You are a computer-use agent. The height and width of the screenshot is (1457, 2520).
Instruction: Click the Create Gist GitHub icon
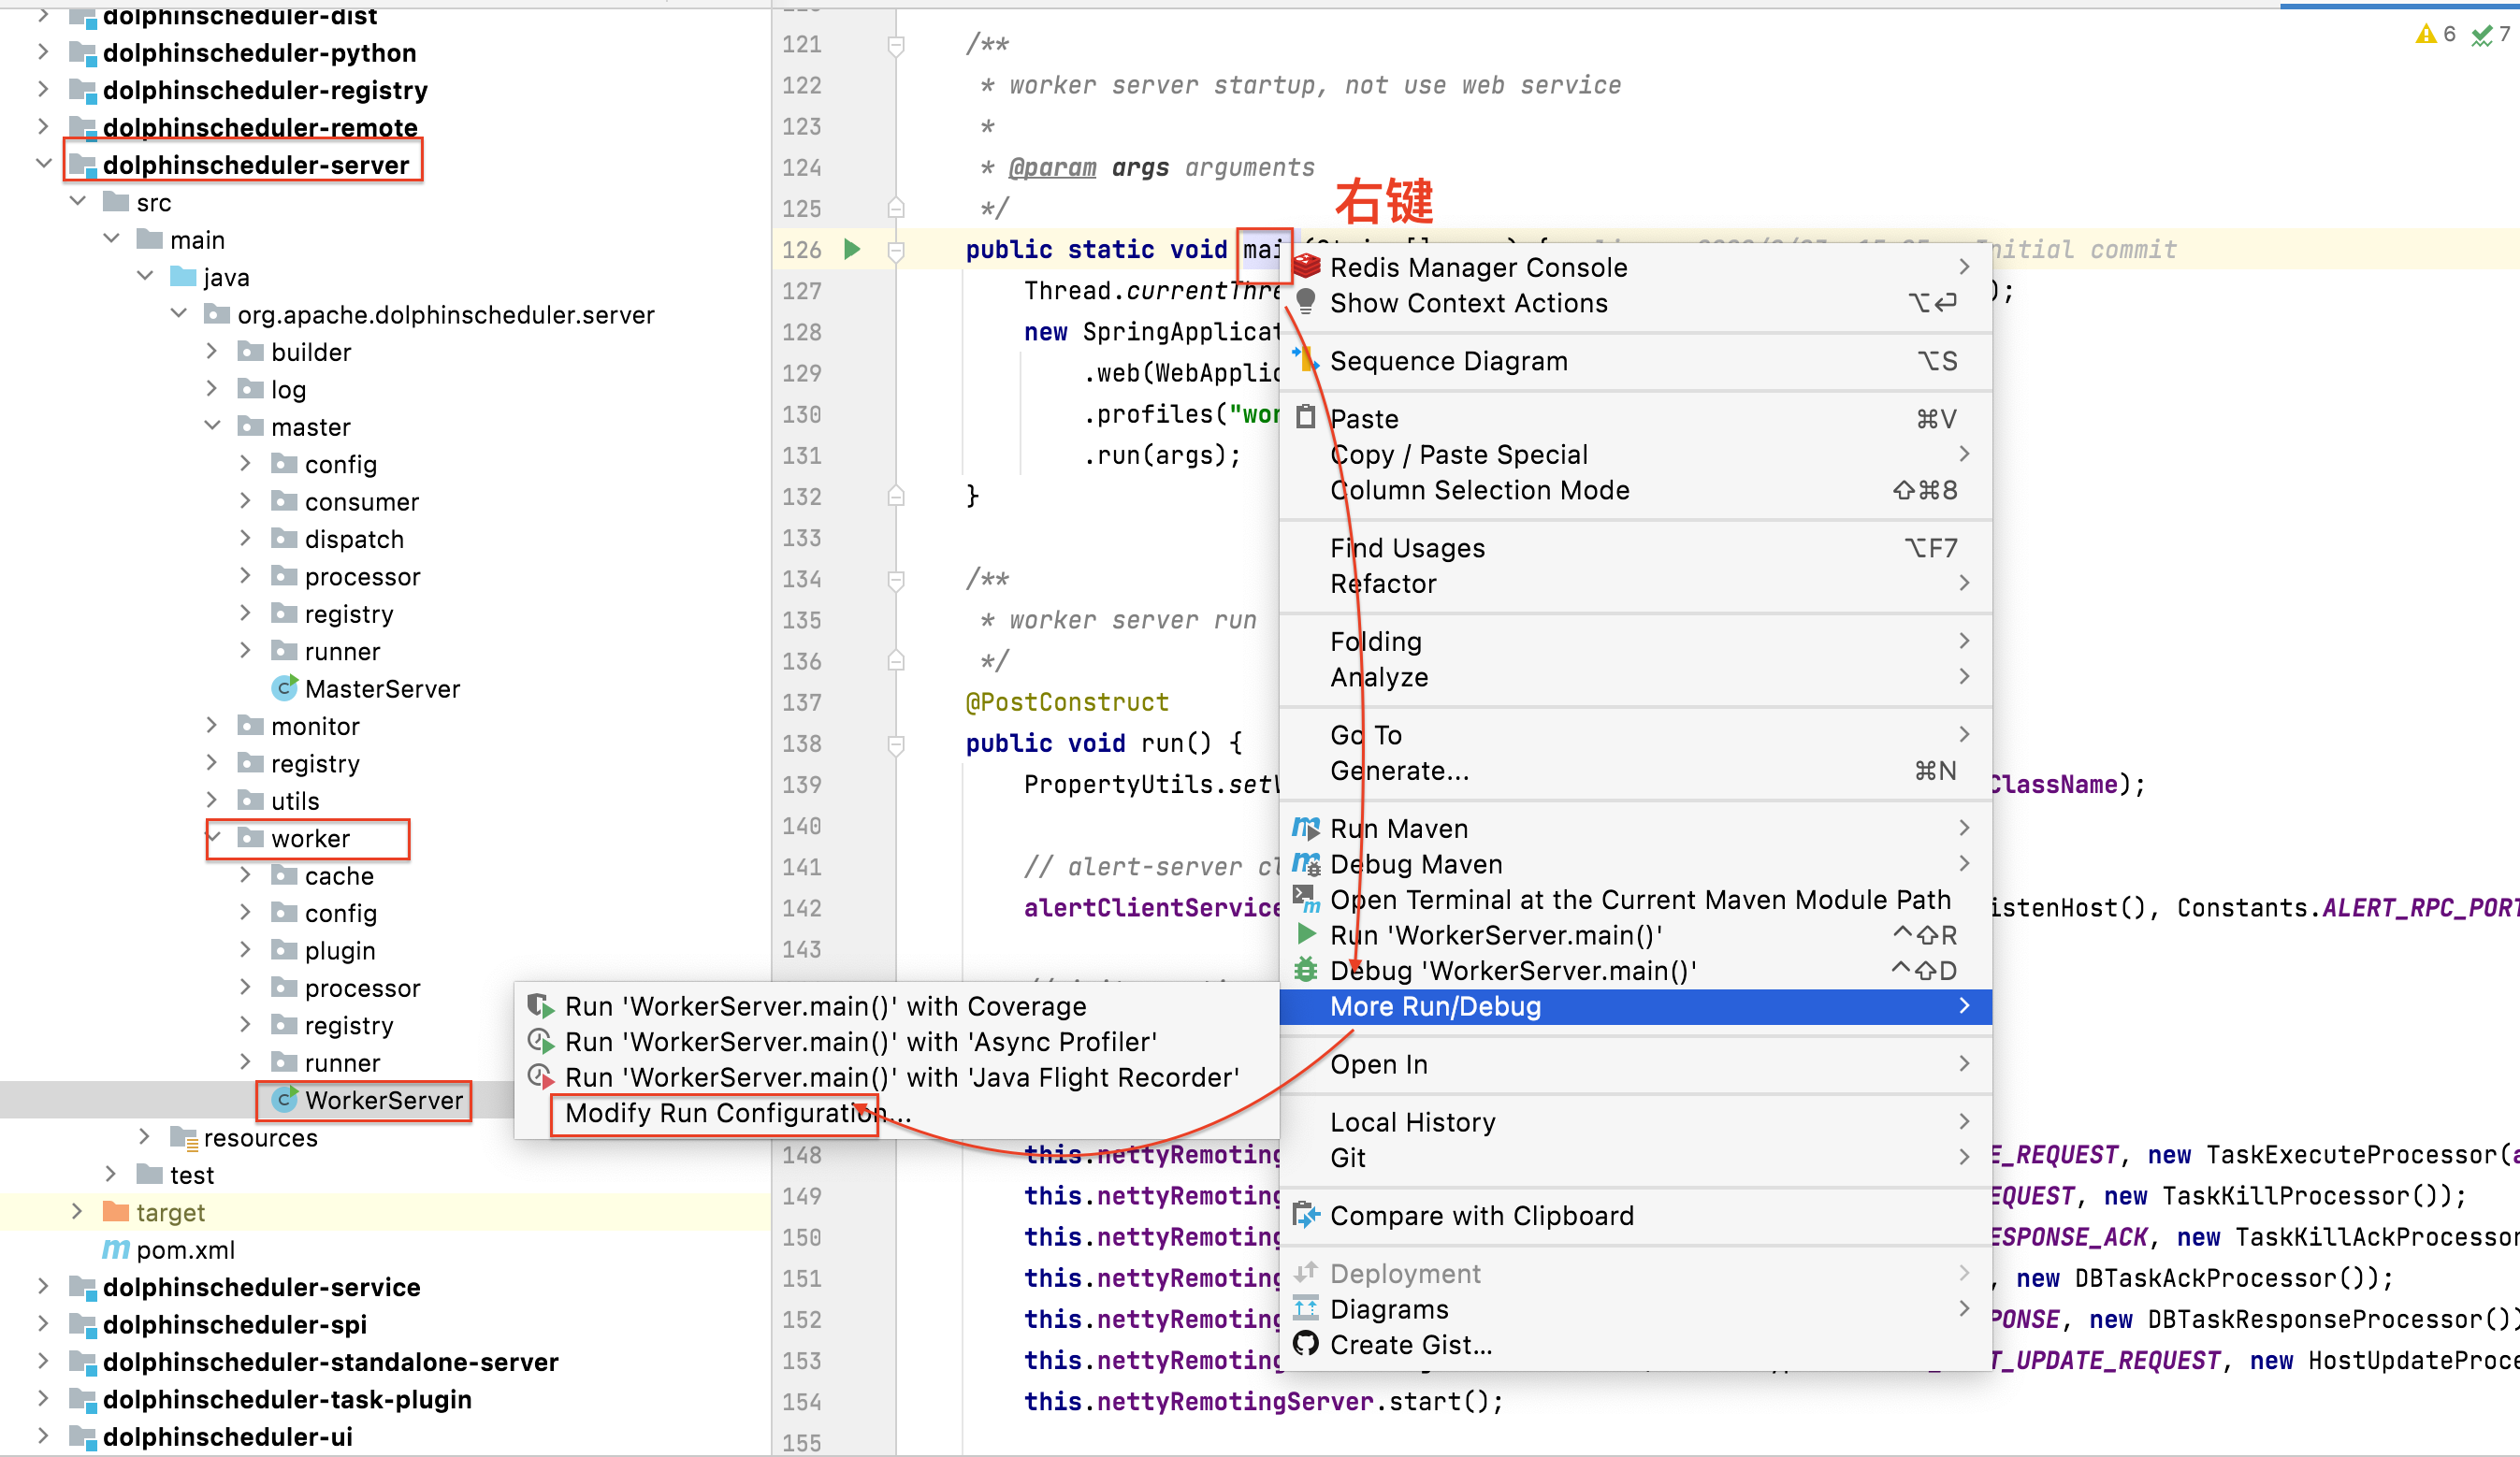(1306, 1344)
